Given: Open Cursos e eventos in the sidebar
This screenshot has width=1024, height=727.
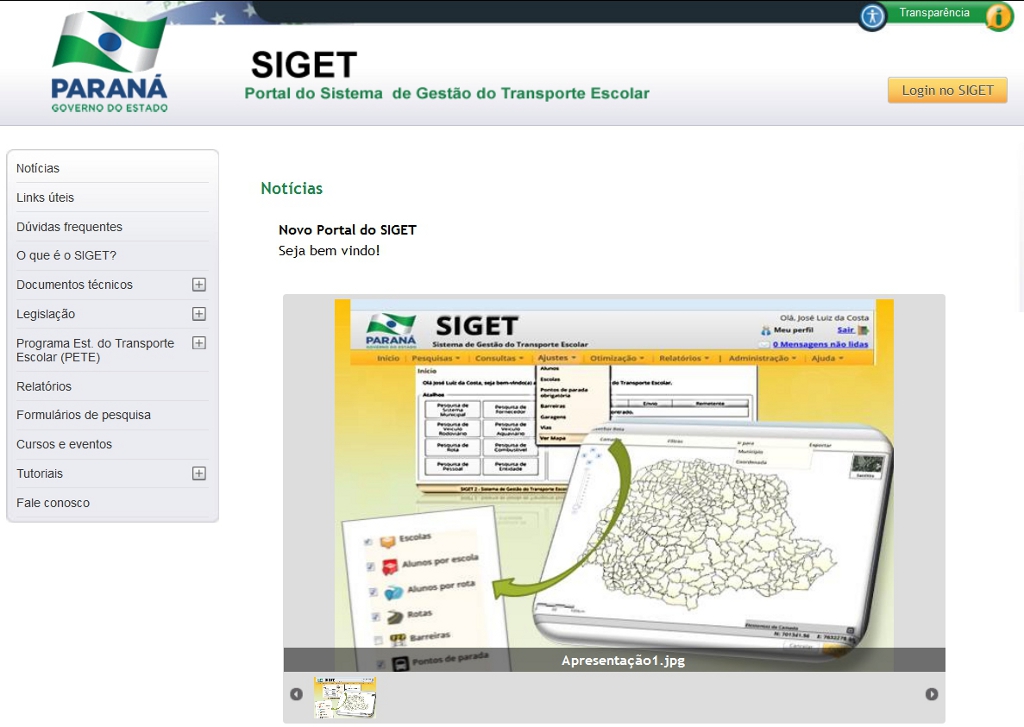Looking at the screenshot, I should (x=112, y=444).
